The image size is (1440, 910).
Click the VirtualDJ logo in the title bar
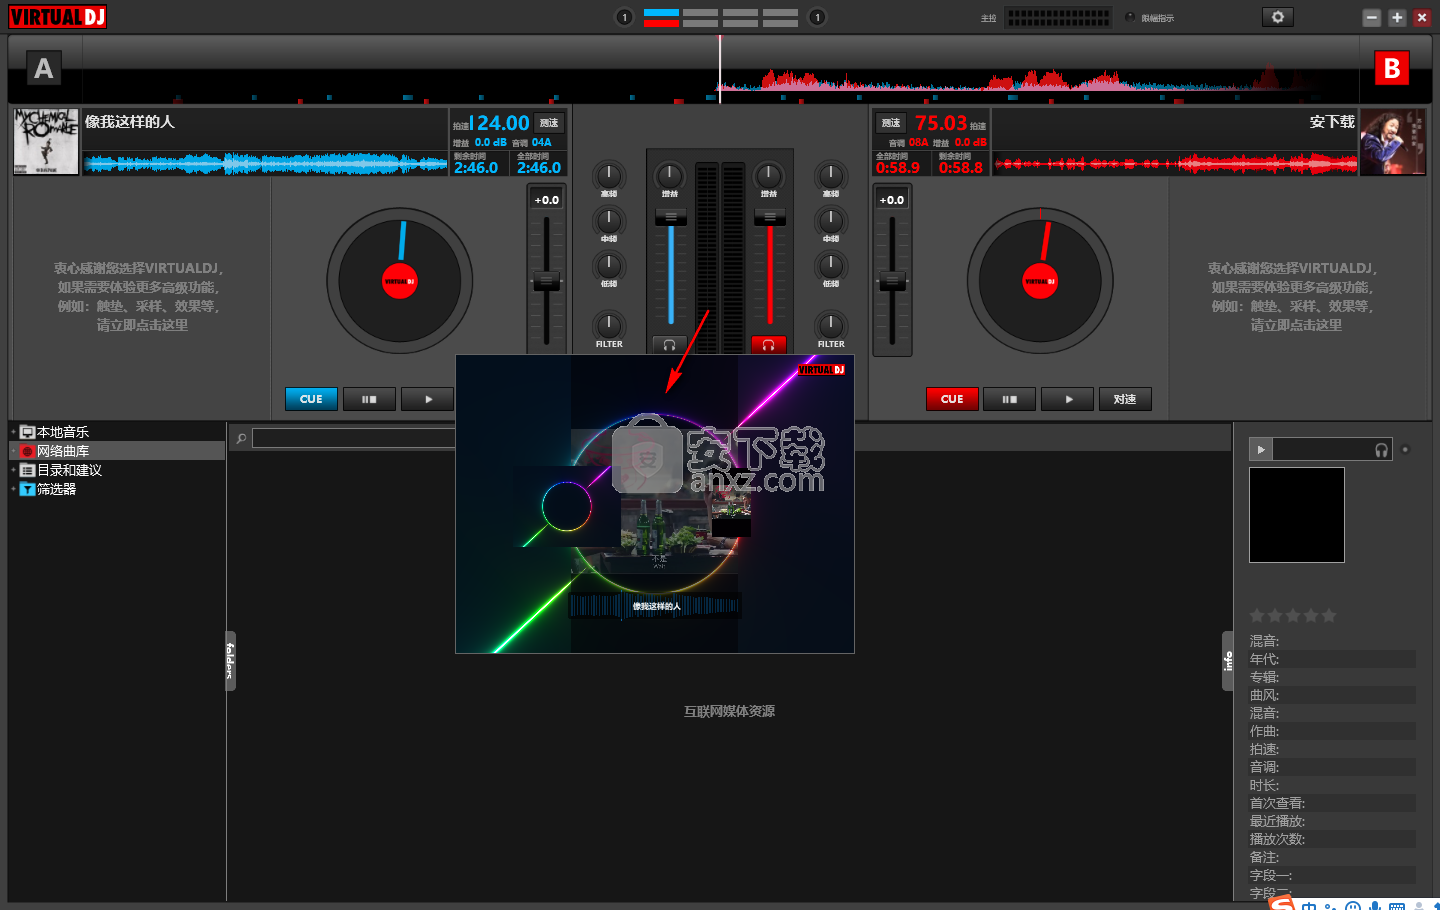(x=58, y=17)
